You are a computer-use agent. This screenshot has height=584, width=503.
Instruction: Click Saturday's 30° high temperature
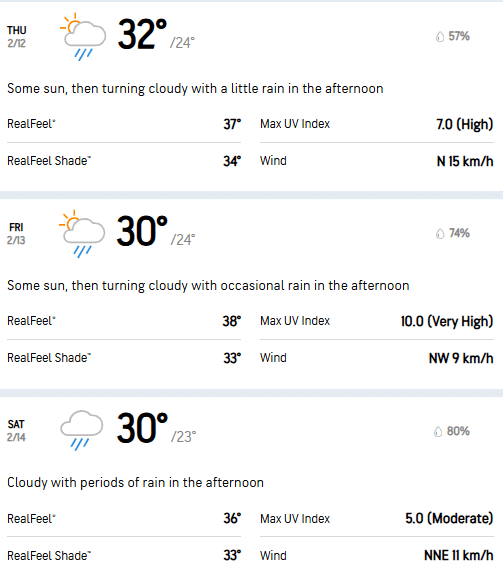142,428
